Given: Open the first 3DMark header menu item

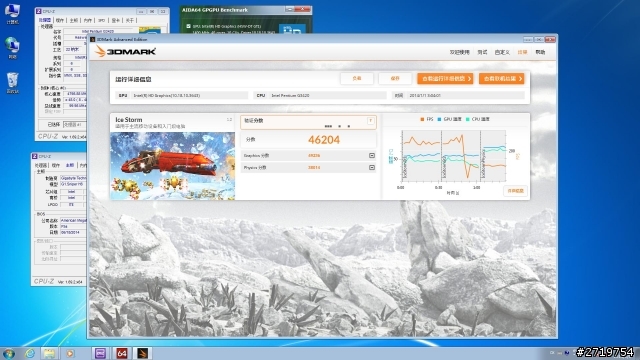Looking at the screenshot, I should [460, 52].
